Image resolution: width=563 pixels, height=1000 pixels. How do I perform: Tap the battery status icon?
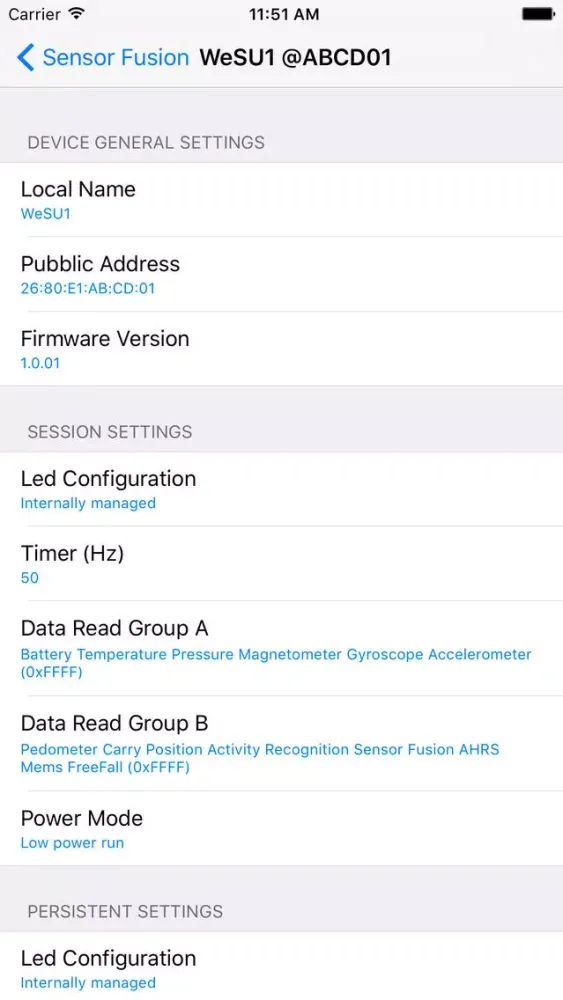[538, 13]
